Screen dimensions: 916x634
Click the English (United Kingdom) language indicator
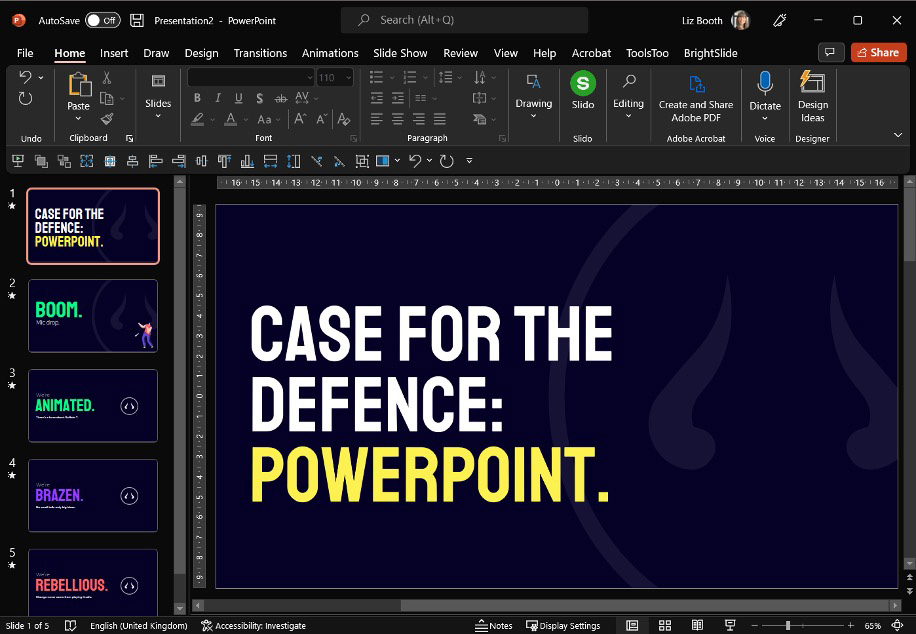(138, 625)
